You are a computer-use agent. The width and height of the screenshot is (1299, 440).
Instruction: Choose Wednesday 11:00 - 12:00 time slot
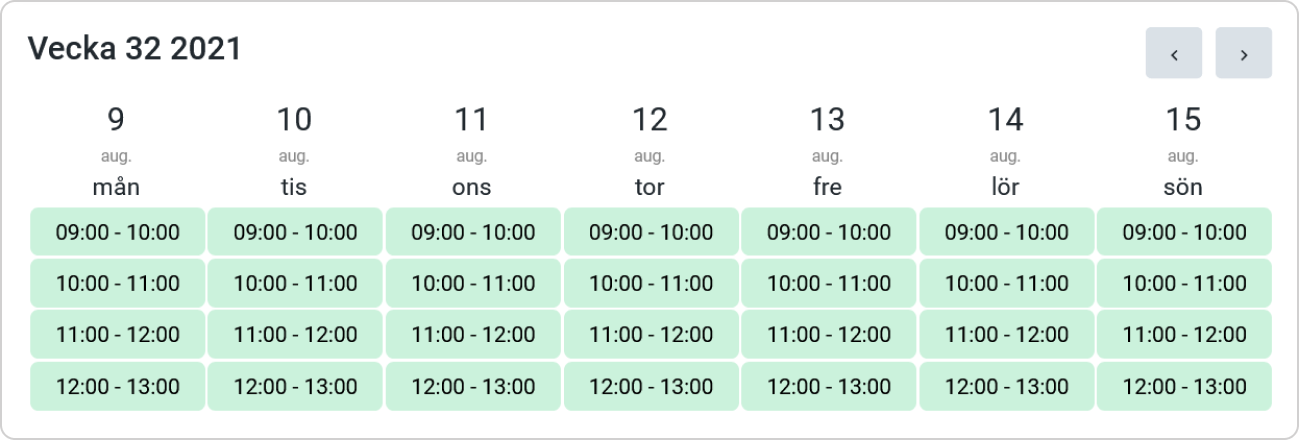[473, 334]
